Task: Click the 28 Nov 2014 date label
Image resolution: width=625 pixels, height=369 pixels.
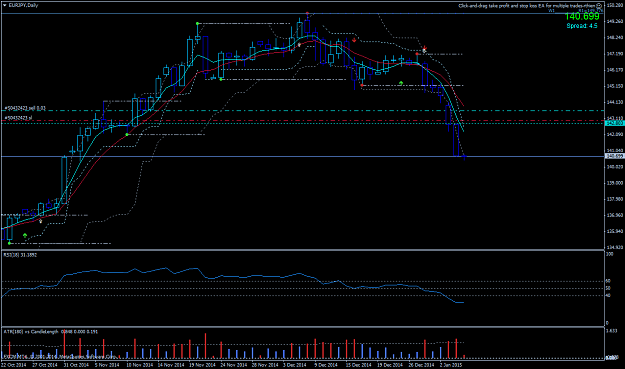Action: [x=265, y=365]
